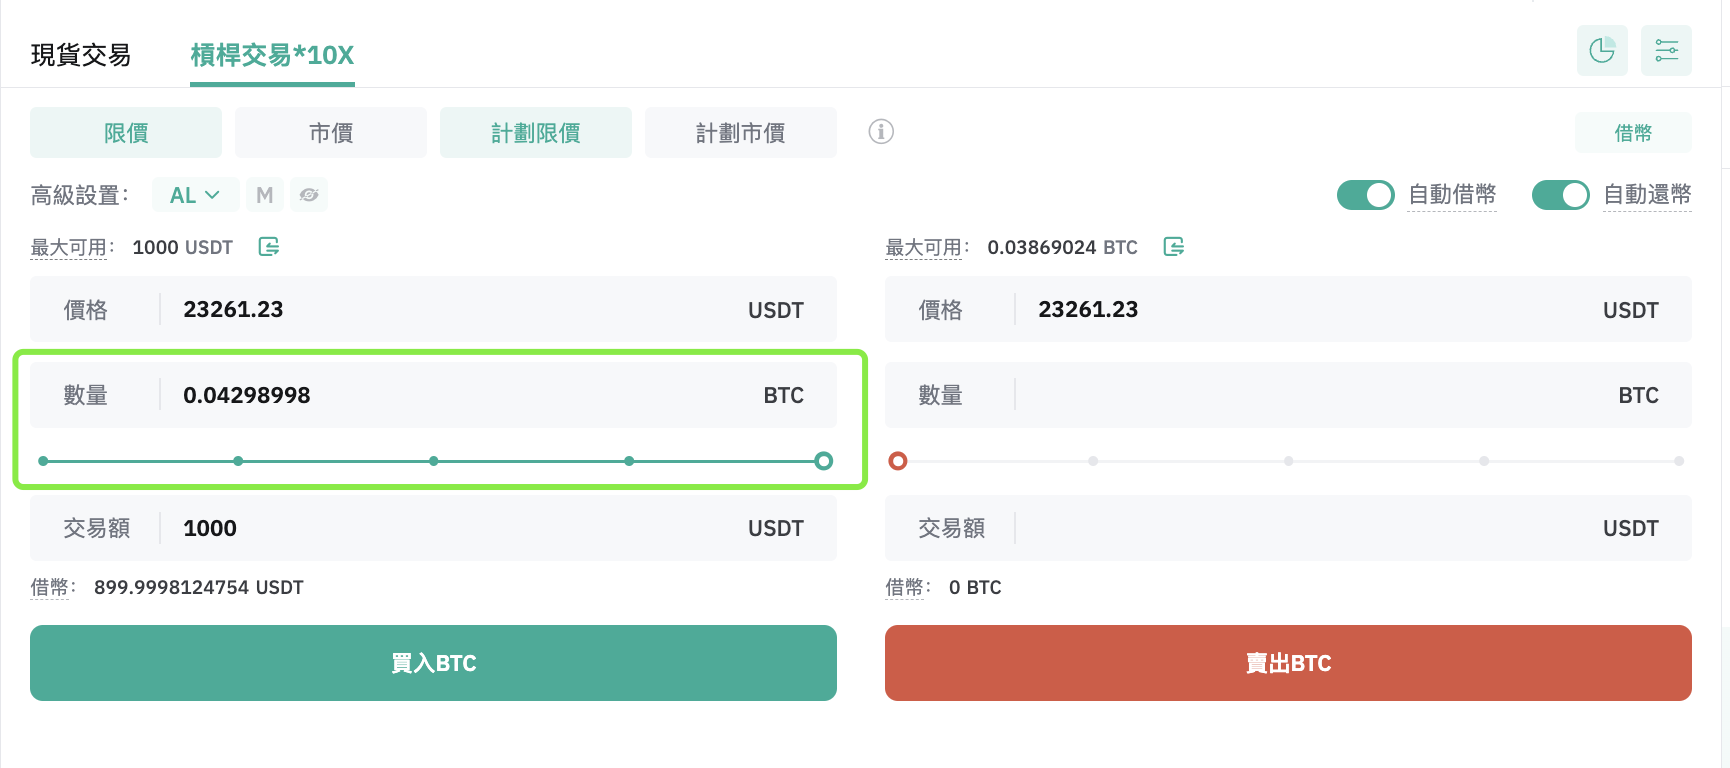Set buy slider to the midpoint marker

[433, 461]
